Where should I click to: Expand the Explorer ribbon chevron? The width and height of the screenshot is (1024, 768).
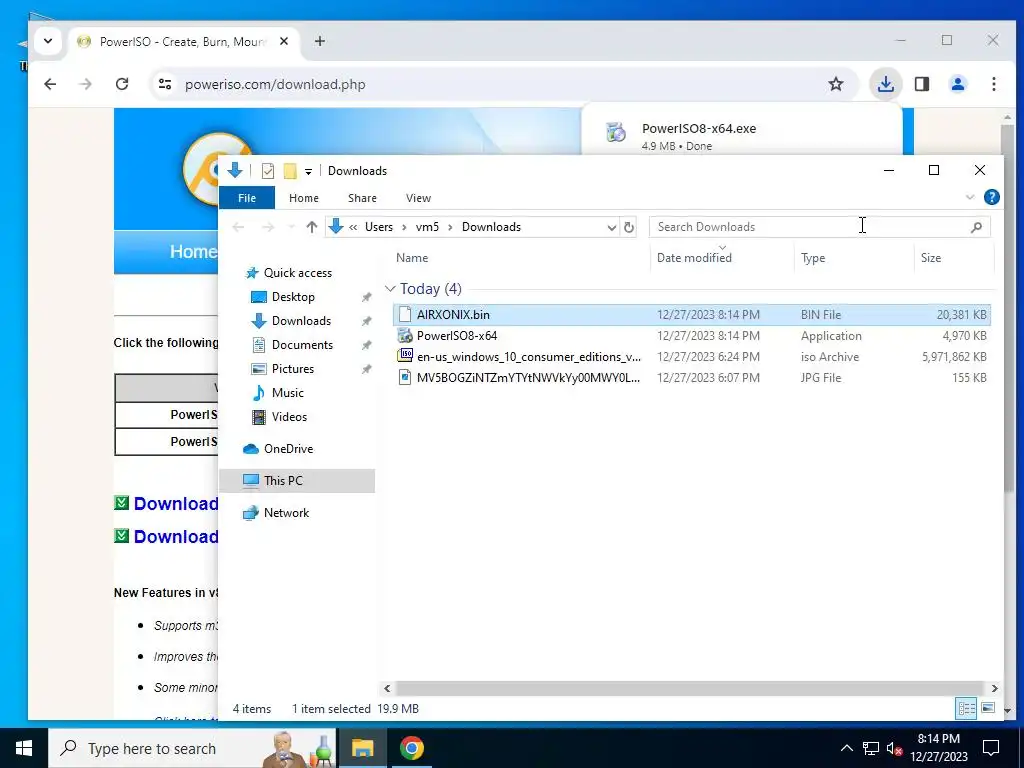tap(970, 197)
